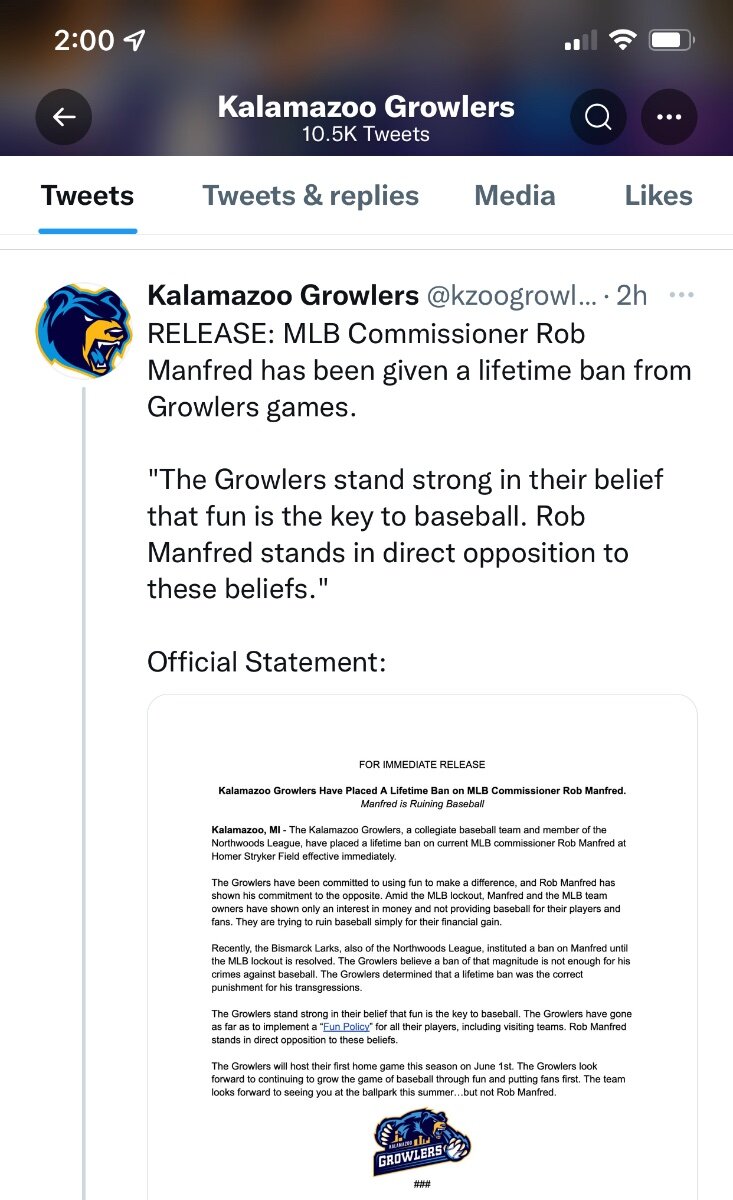733x1200 pixels.
Task: Tap the Growlers bear avatar
Action: (84, 329)
